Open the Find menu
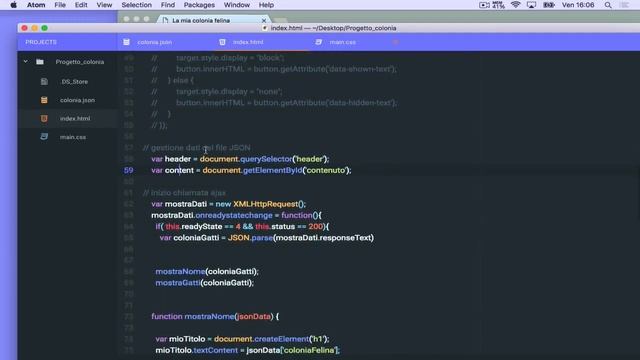 [x=168, y=5]
